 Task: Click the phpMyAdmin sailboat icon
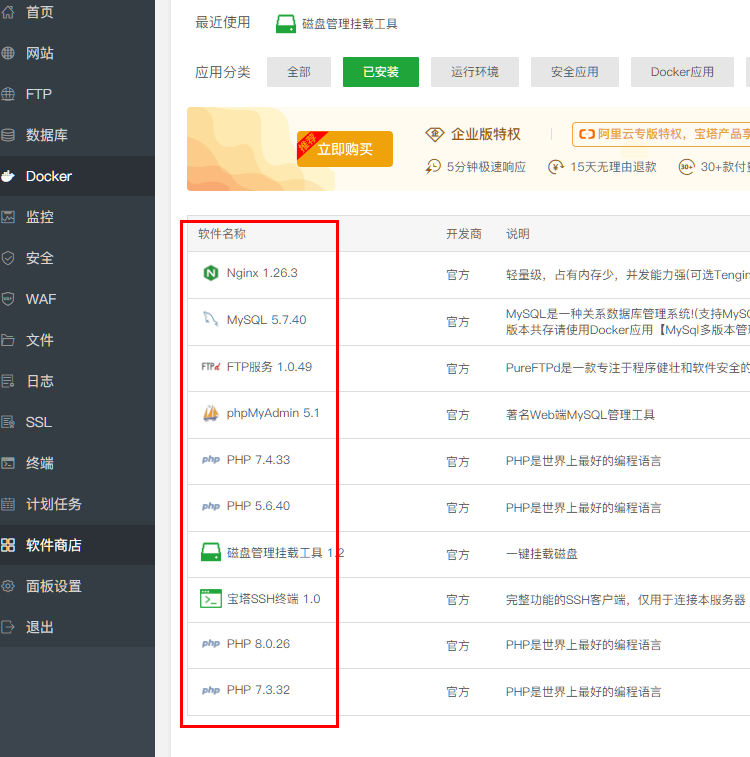[x=210, y=413]
